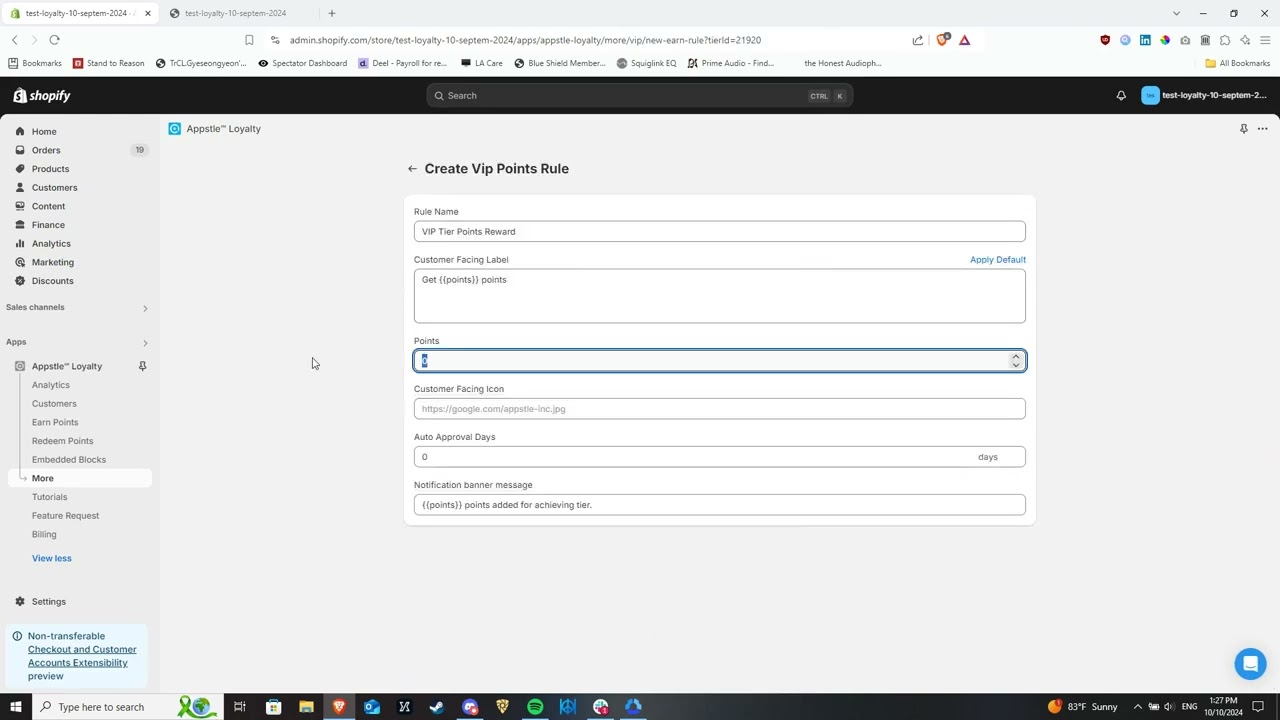Switch to second test-loyalty browser tab
Image resolution: width=1280 pixels, height=720 pixels.
(235, 13)
